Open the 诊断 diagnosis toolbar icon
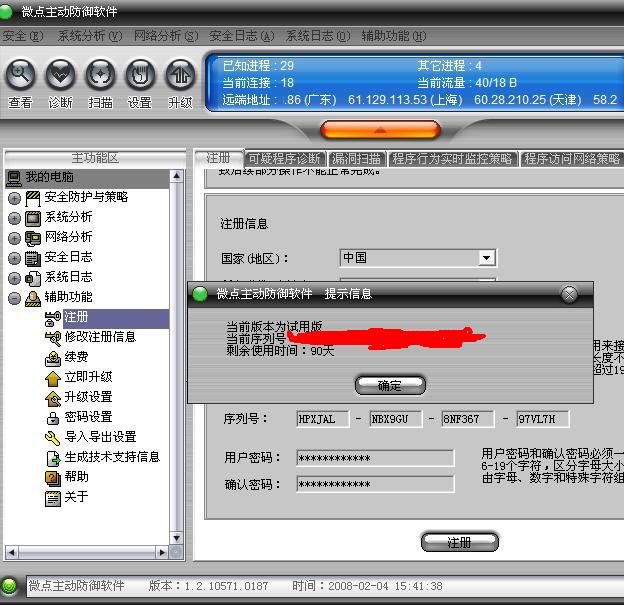This screenshot has height=605, width=624. coord(60,74)
